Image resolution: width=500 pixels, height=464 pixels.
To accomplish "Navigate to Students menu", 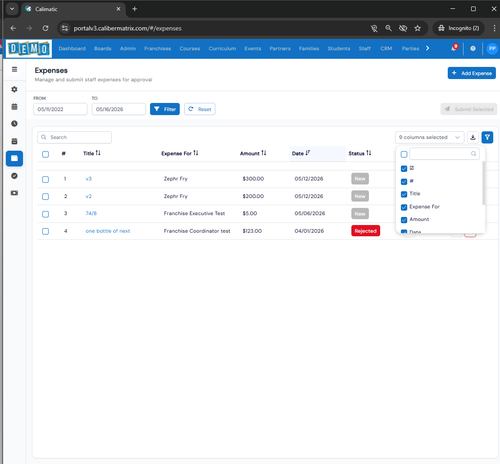I will tap(339, 48).
